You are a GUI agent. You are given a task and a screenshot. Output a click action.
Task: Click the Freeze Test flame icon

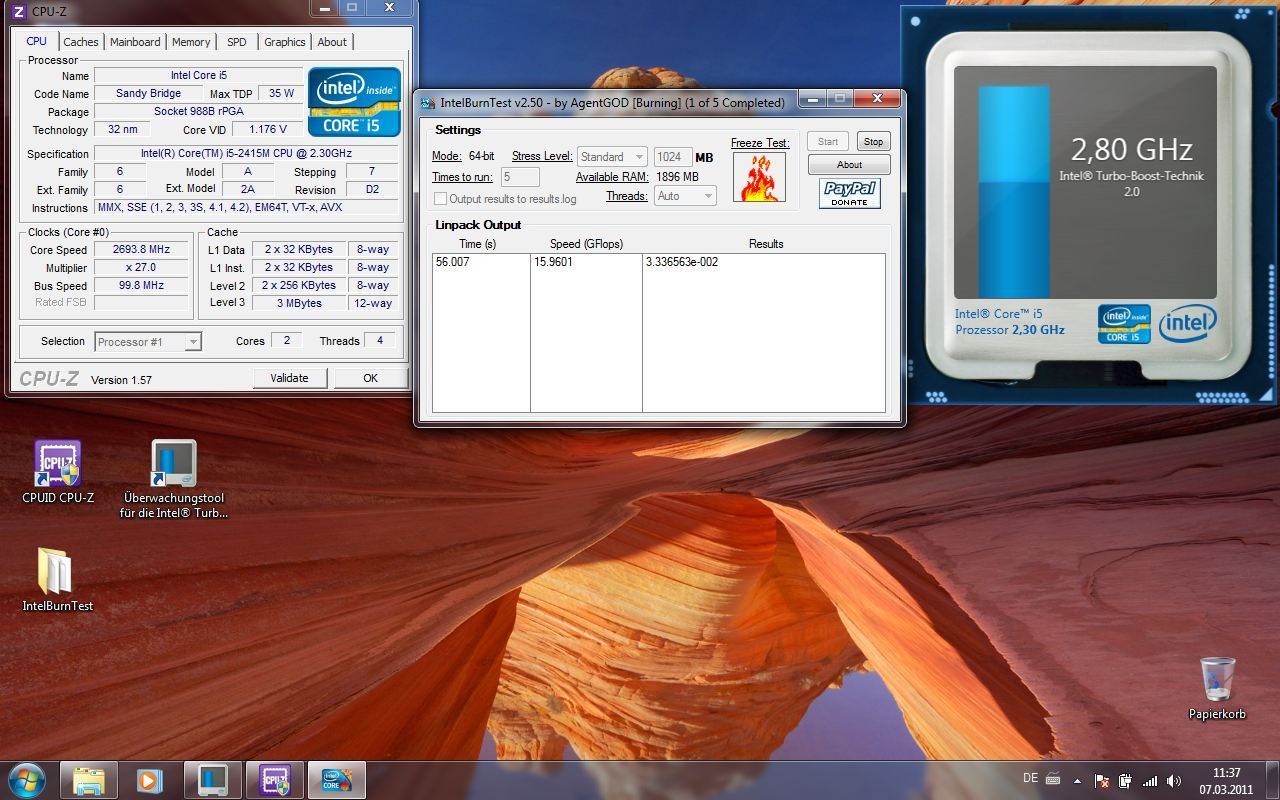[x=759, y=177]
